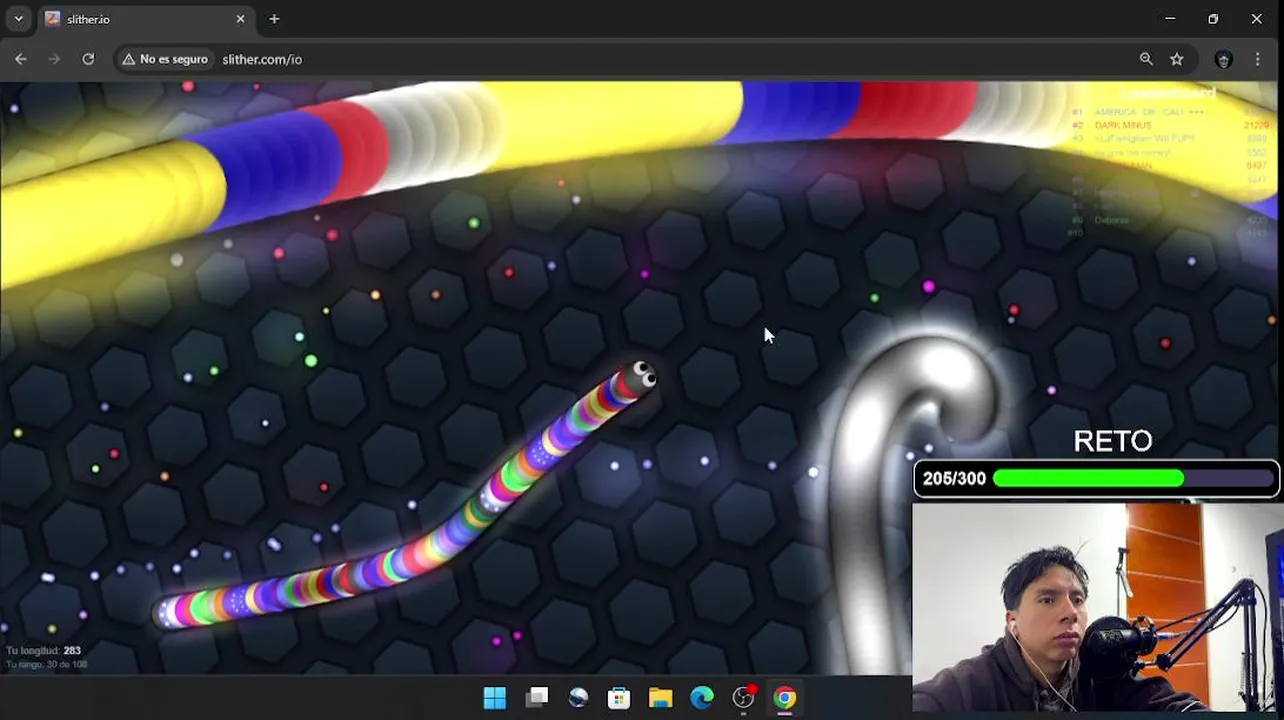Open the globe app on taskbar
1284x720 pixels.
point(578,697)
